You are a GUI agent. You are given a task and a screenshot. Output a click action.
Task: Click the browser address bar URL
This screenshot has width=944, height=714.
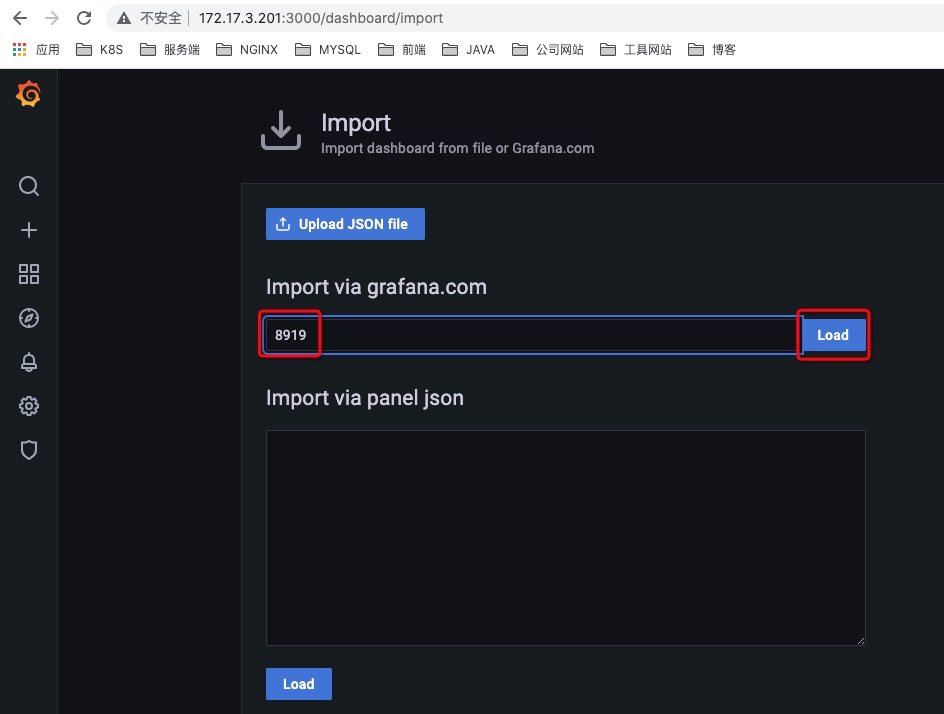pyautogui.click(x=320, y=18)
